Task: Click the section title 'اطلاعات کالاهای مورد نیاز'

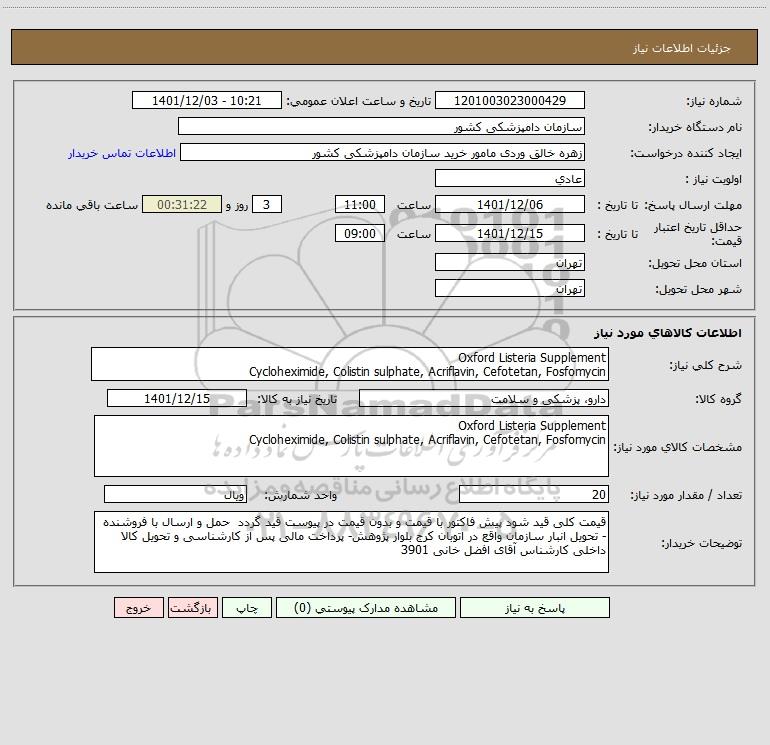Action: (668, 333)
